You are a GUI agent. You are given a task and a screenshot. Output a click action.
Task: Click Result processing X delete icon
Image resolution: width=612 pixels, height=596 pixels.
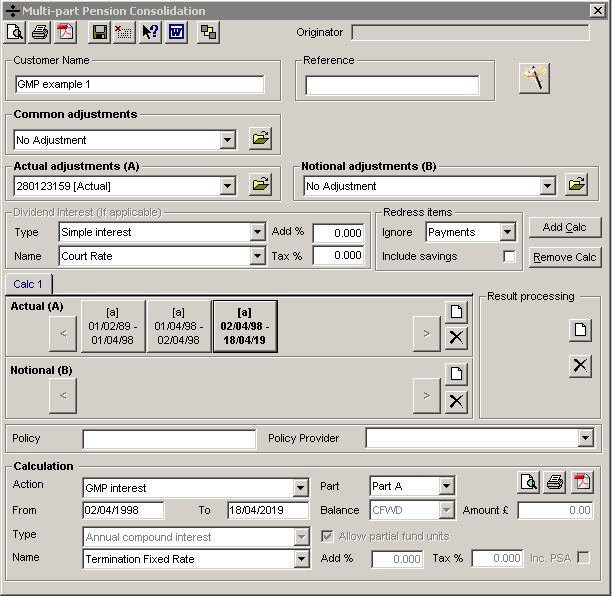(x=580, y=366)
